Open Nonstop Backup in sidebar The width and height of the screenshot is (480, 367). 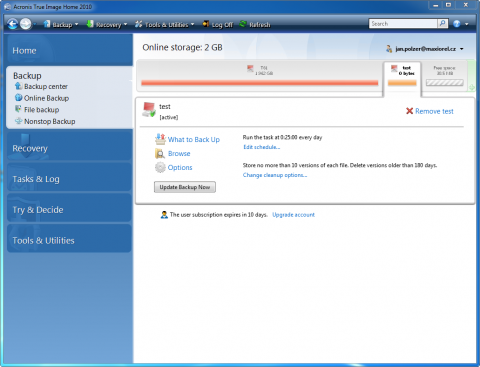tap(49, 121)
